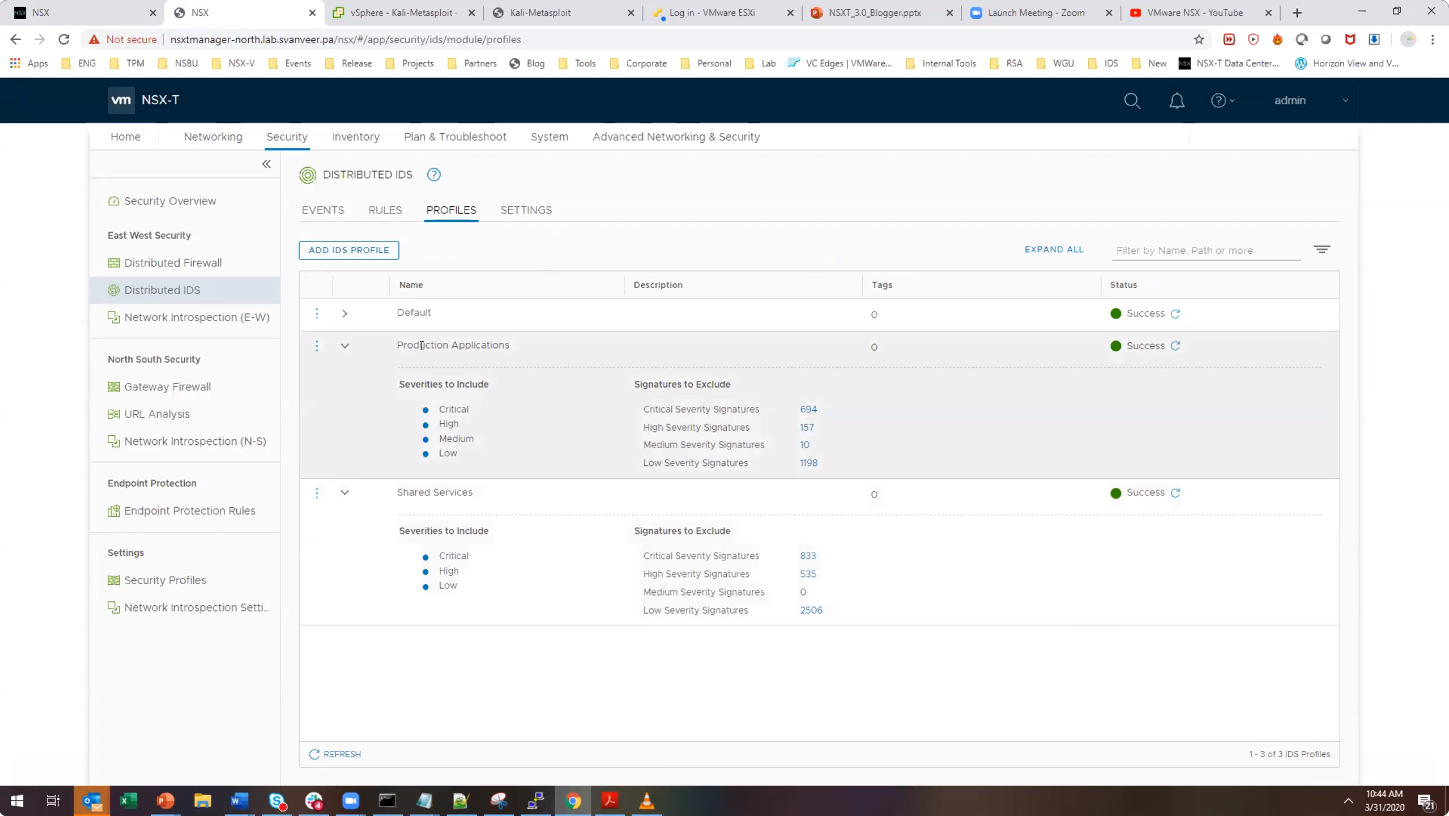Click the NSX-T search magnifier icon
Viewport: 1449px width, 816px height.
[x=1132, y=101]
